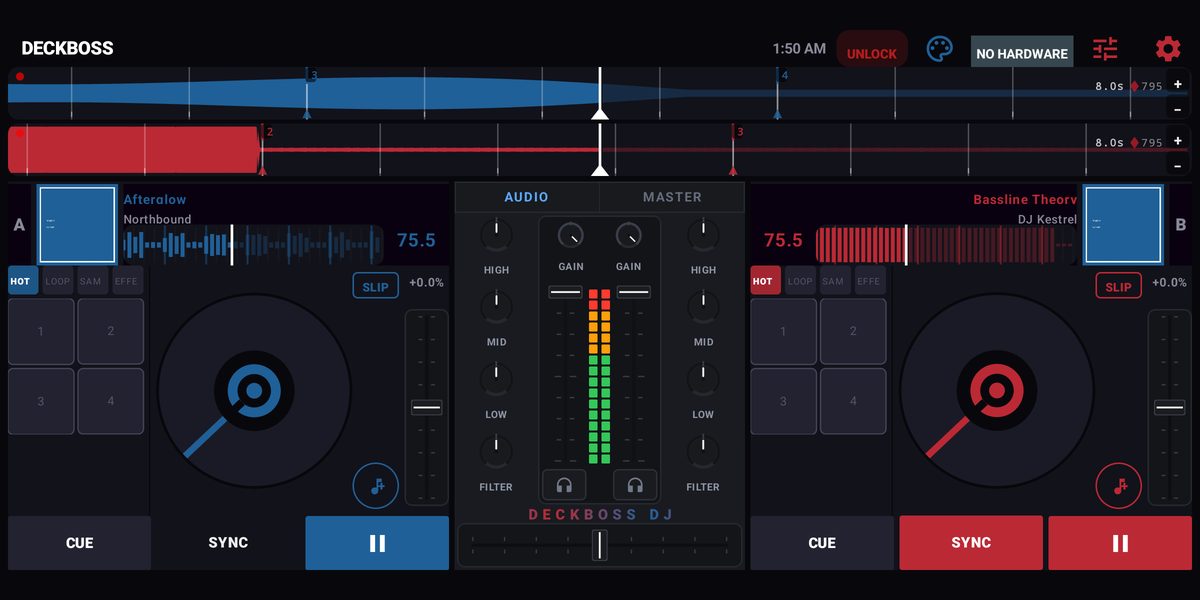Select deck B LOOP tab
This screenshot has width=1200, height=600.
pyautogui.click(x=800, y=281)
